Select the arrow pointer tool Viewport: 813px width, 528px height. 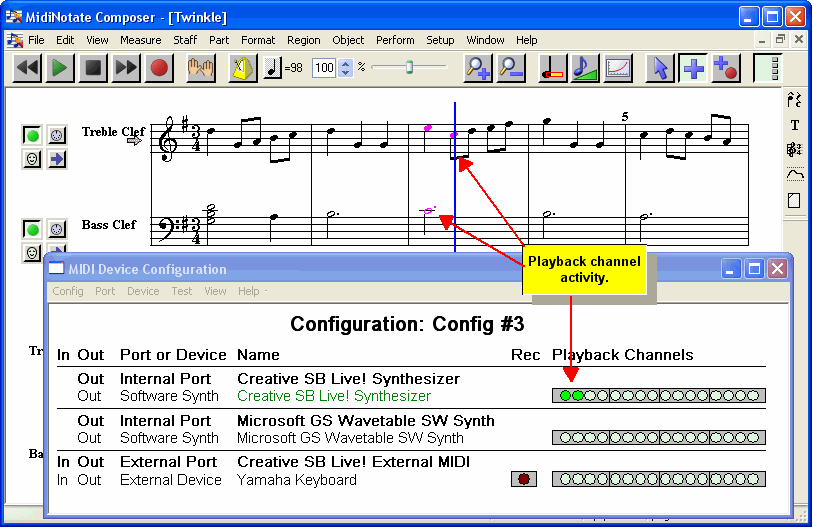[659, 68]
